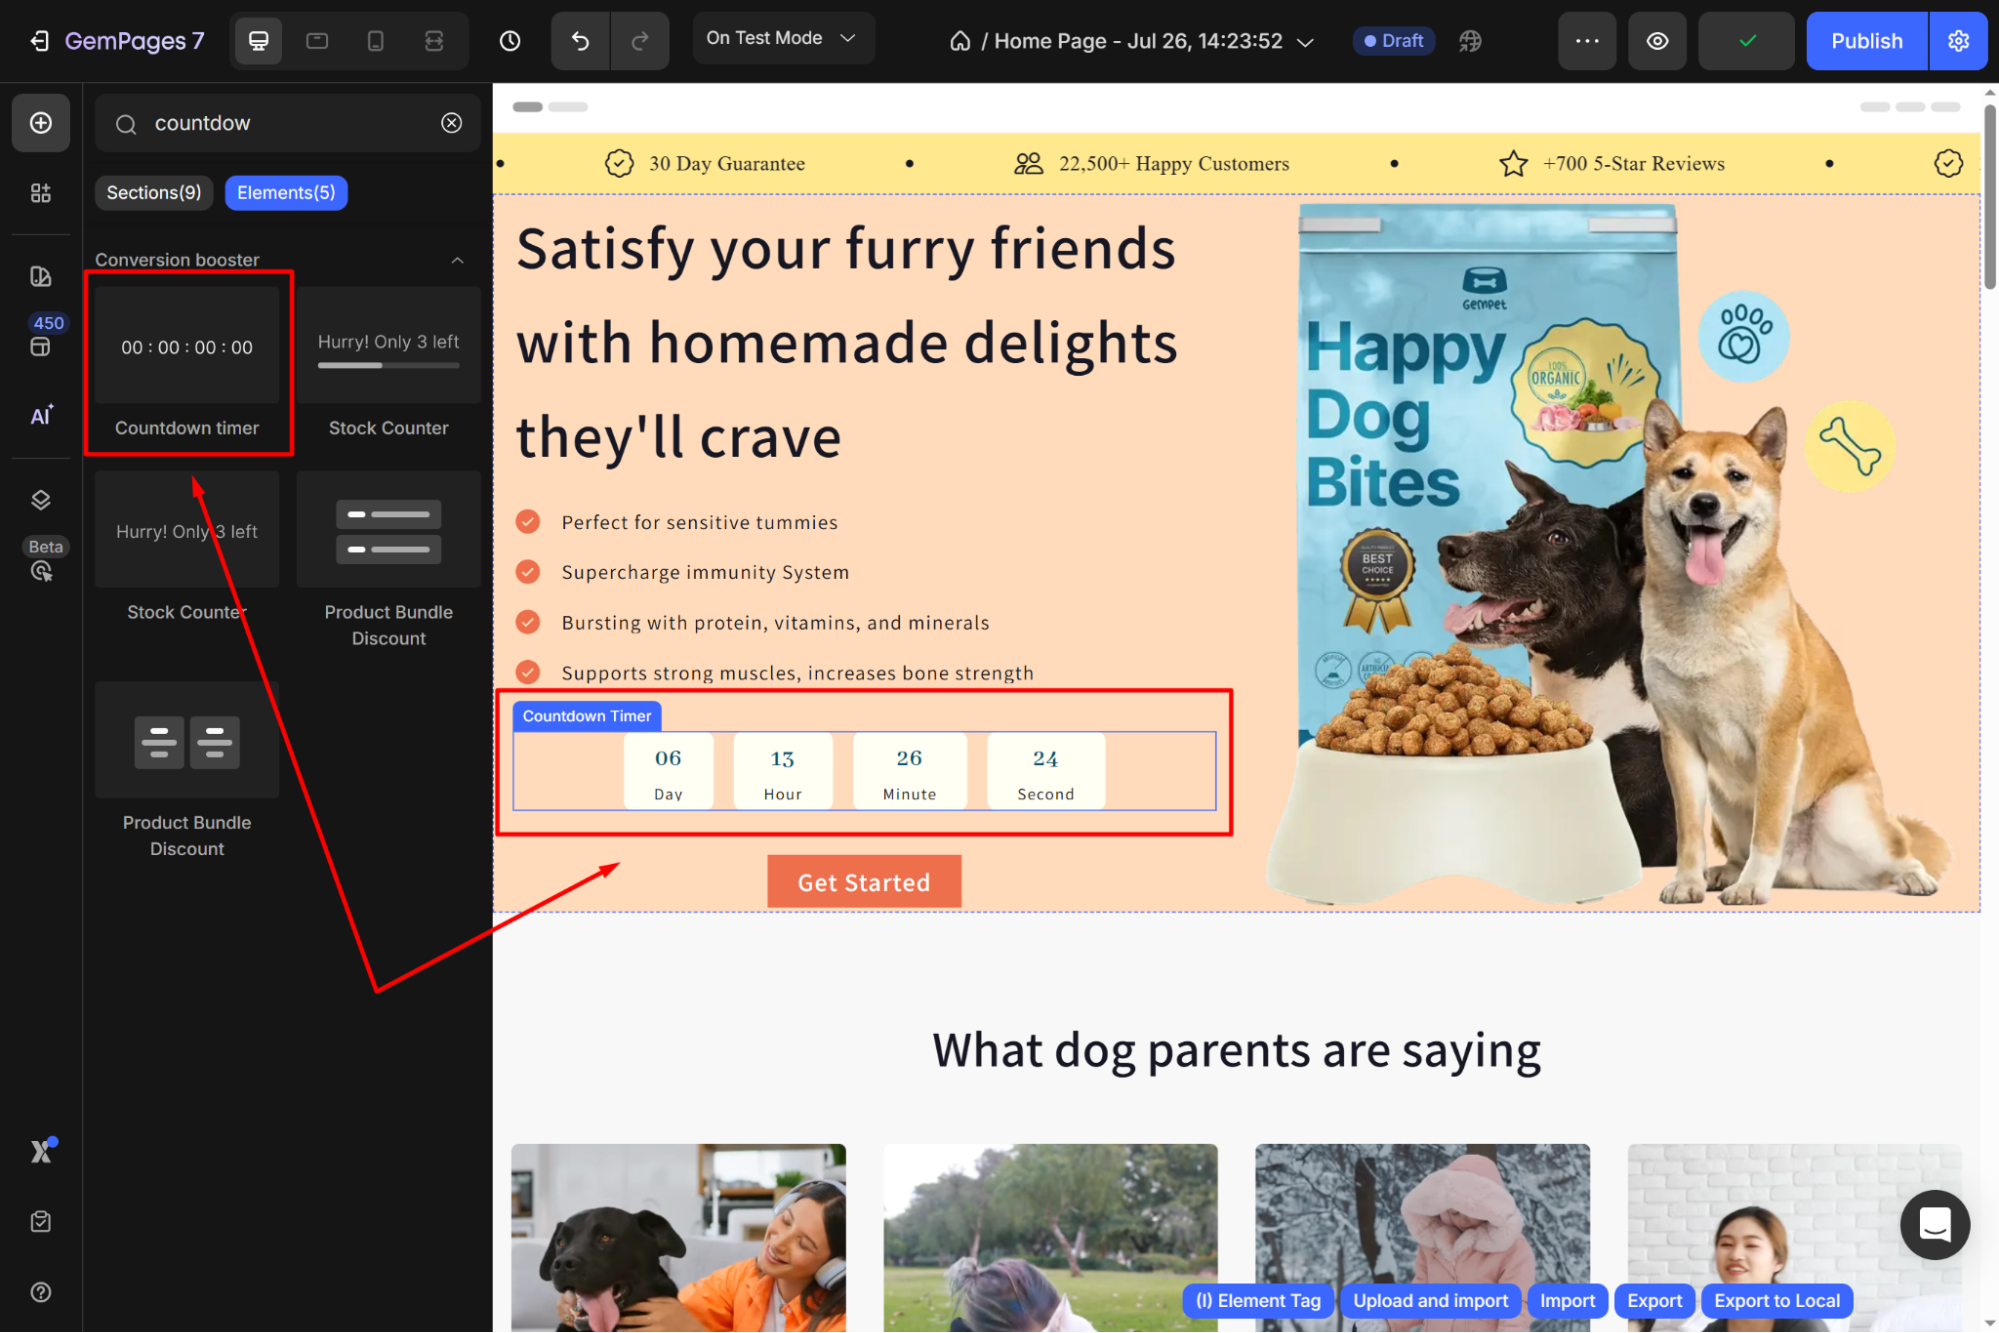1999x1333 pixels.
Task: Click the redo arrow button
Action: (640, 41)
